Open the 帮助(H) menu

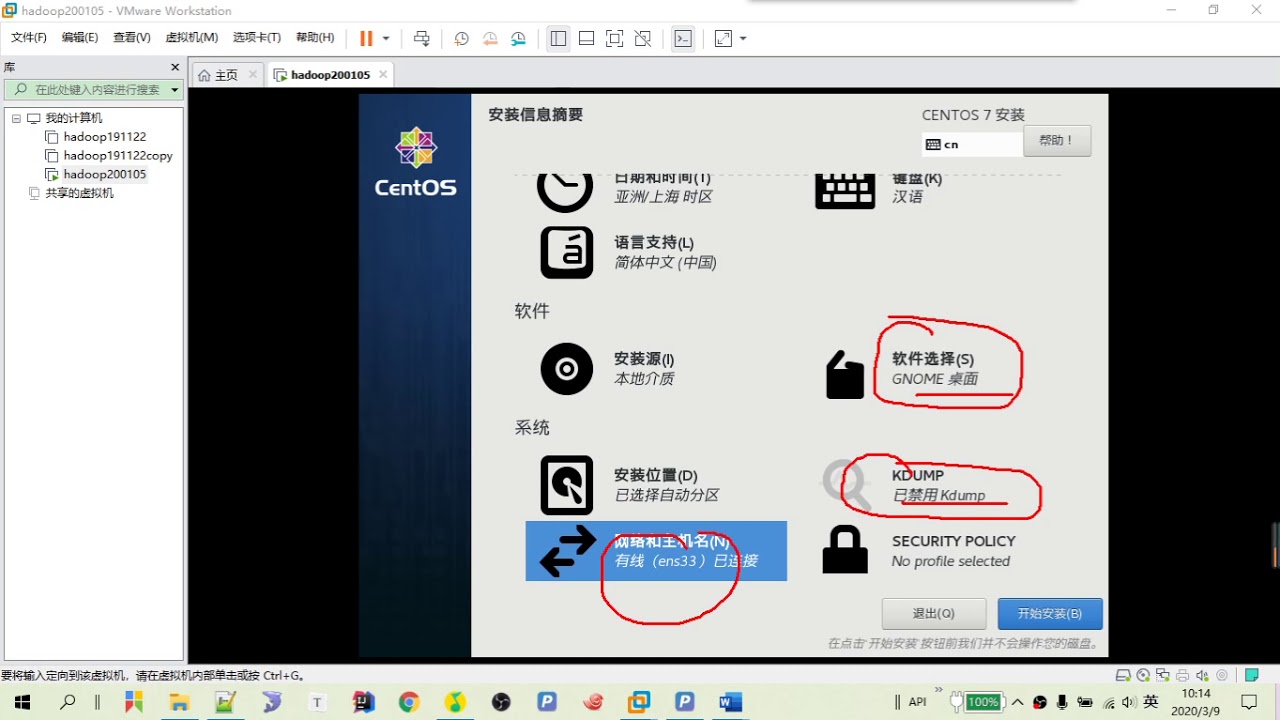(315, 37)
